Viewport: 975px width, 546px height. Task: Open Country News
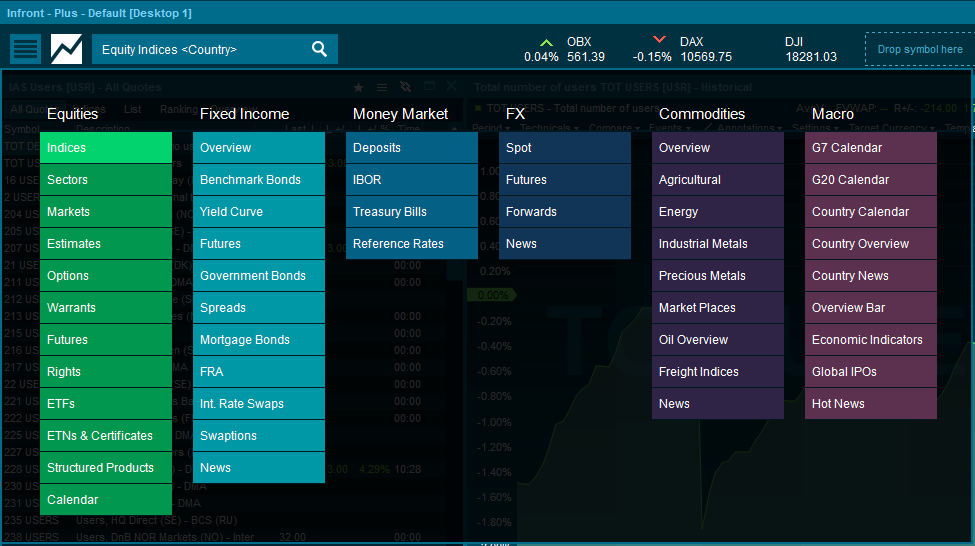pyautogui.click(x=871, y=275)
